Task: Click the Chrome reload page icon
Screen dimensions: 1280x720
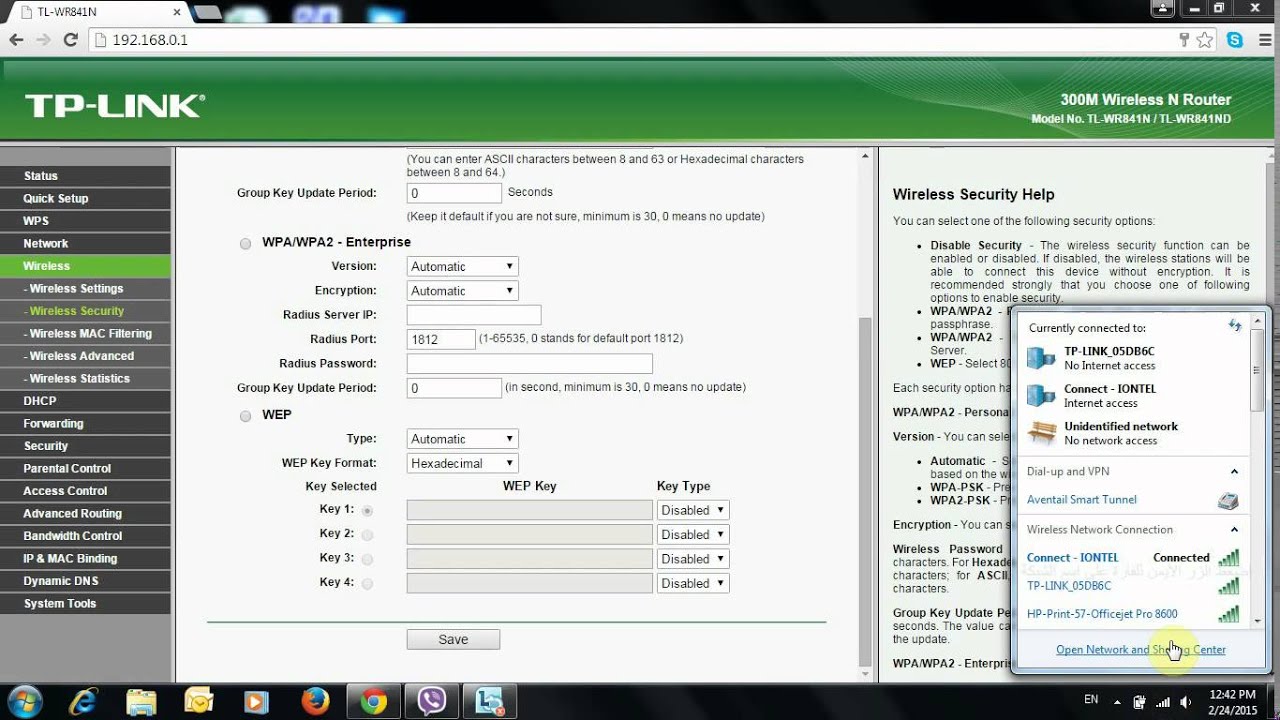Action: click(70, 40)
